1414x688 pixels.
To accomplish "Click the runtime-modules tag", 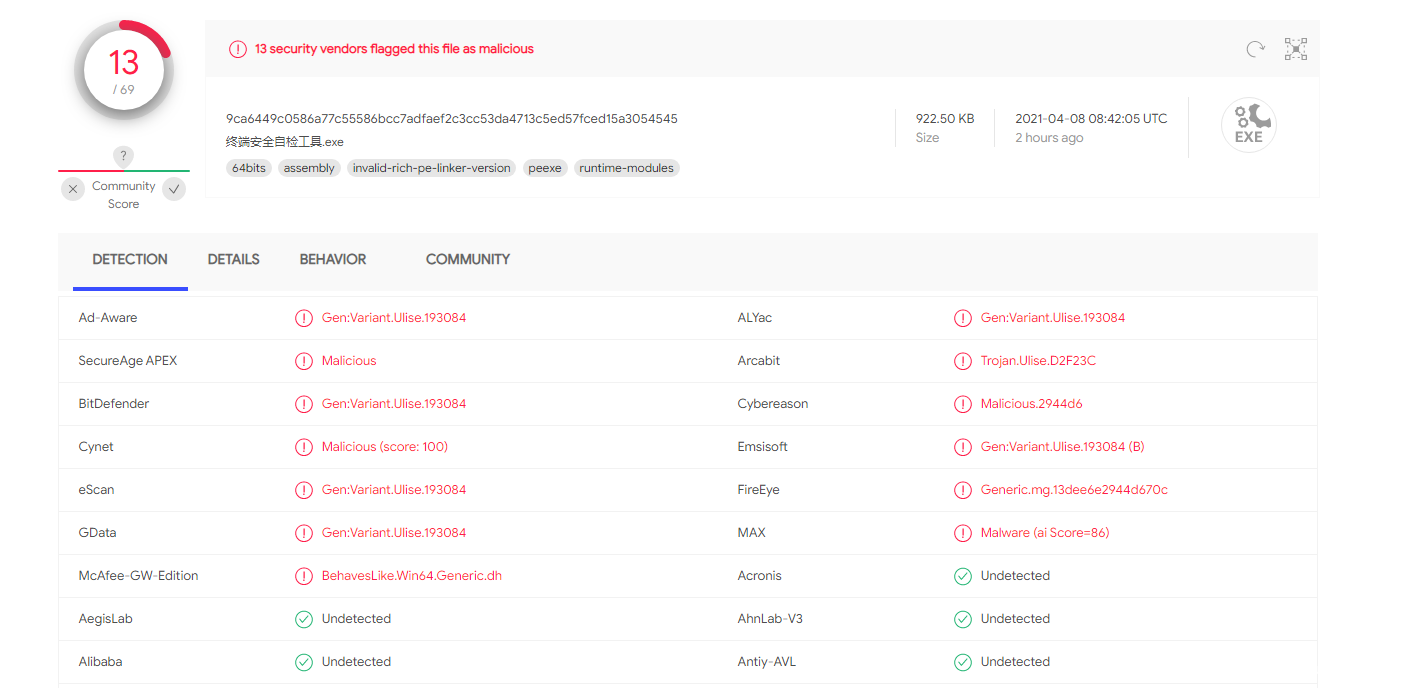I will click(626, 168).
